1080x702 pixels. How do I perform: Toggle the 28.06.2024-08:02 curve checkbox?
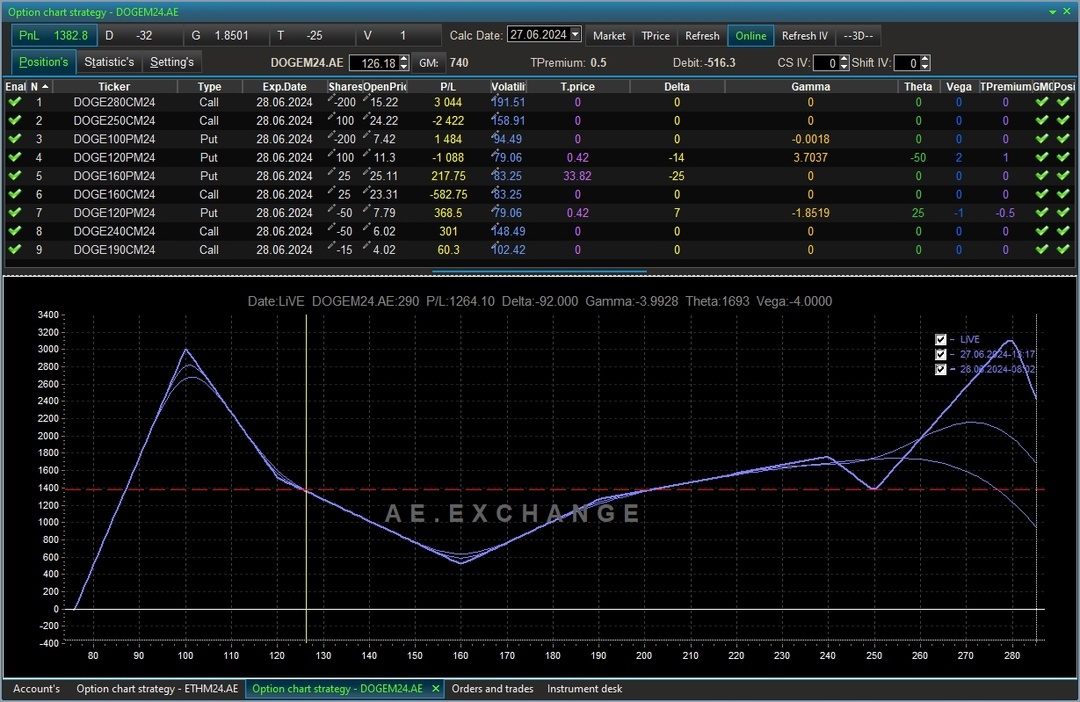point(941,369)
